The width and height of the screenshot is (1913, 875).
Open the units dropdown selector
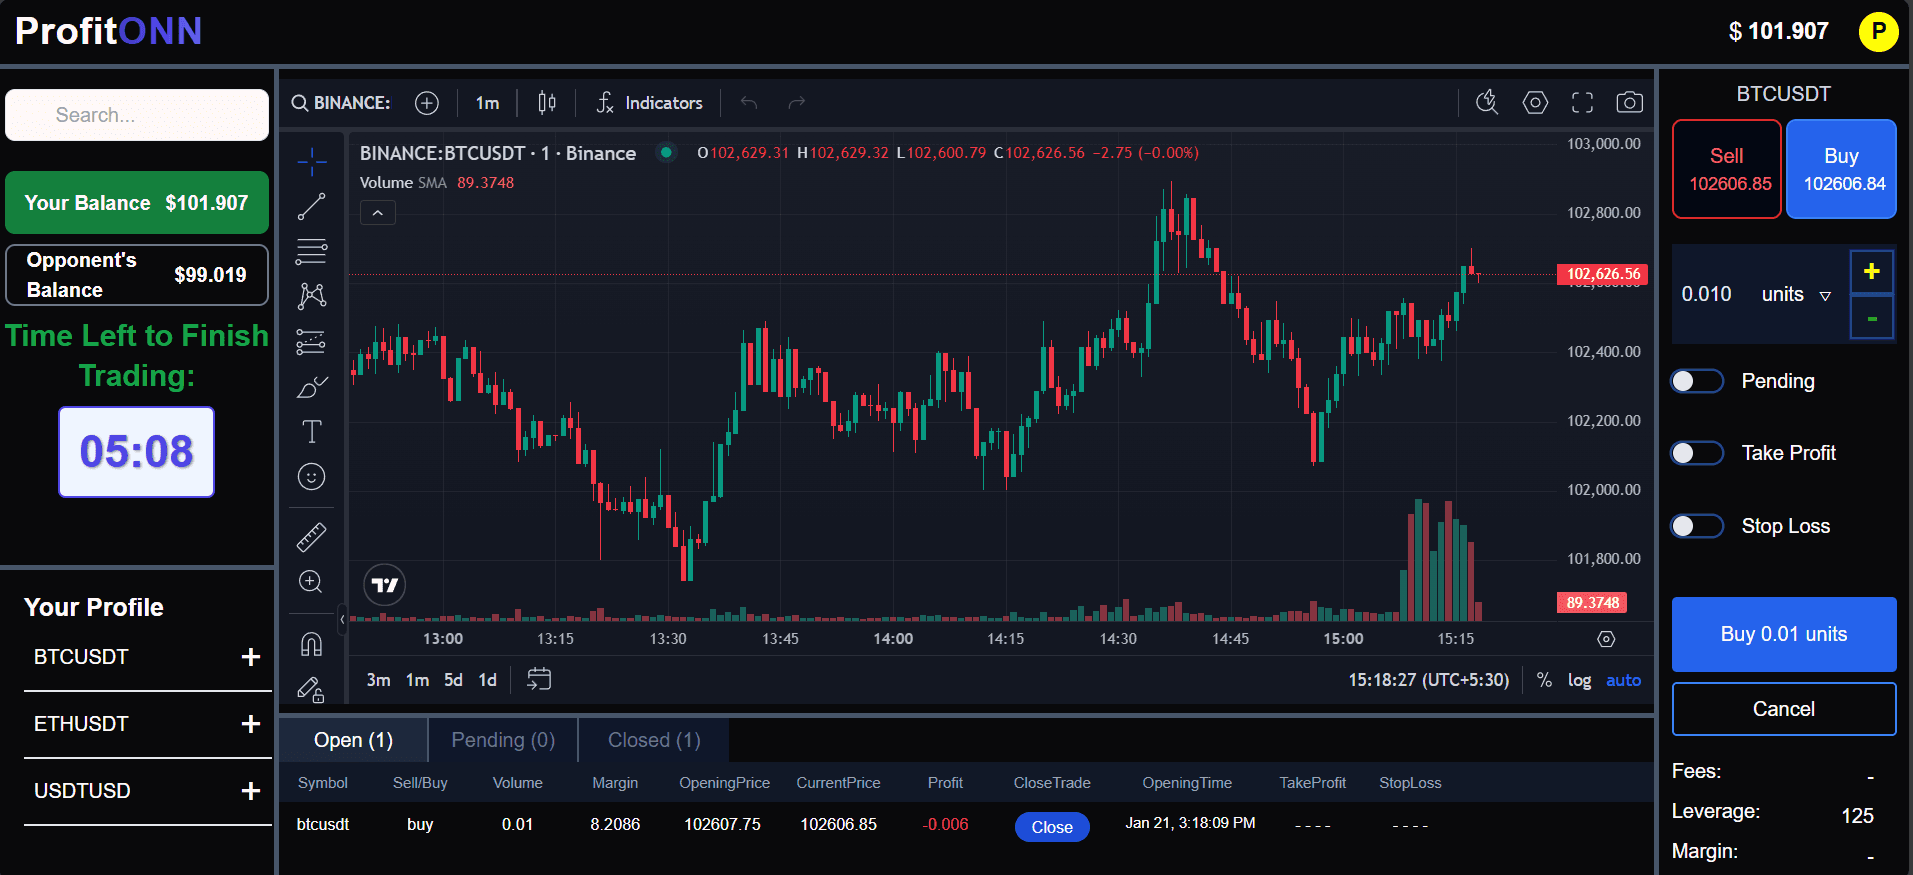point(1796,294)
